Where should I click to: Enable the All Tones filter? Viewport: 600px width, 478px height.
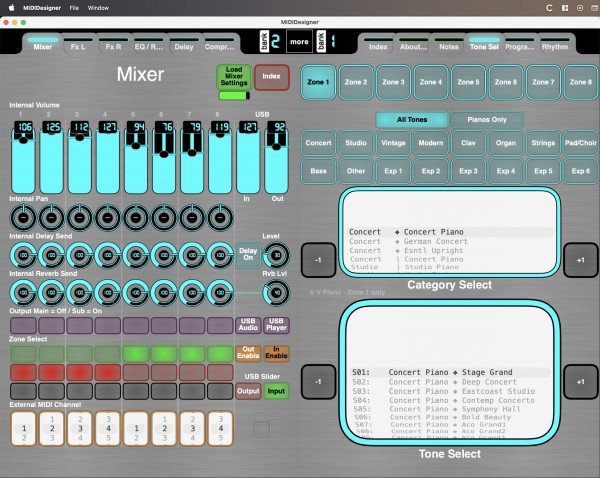[x=412, y=119]
